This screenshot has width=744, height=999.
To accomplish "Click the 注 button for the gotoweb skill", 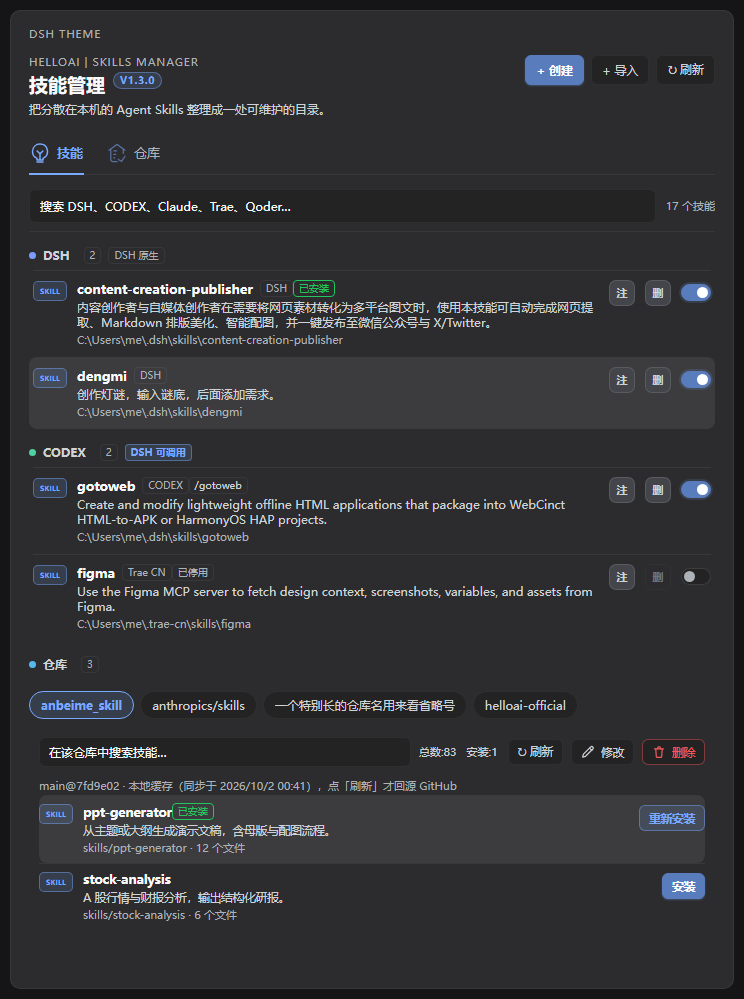I will click(622, 490).
